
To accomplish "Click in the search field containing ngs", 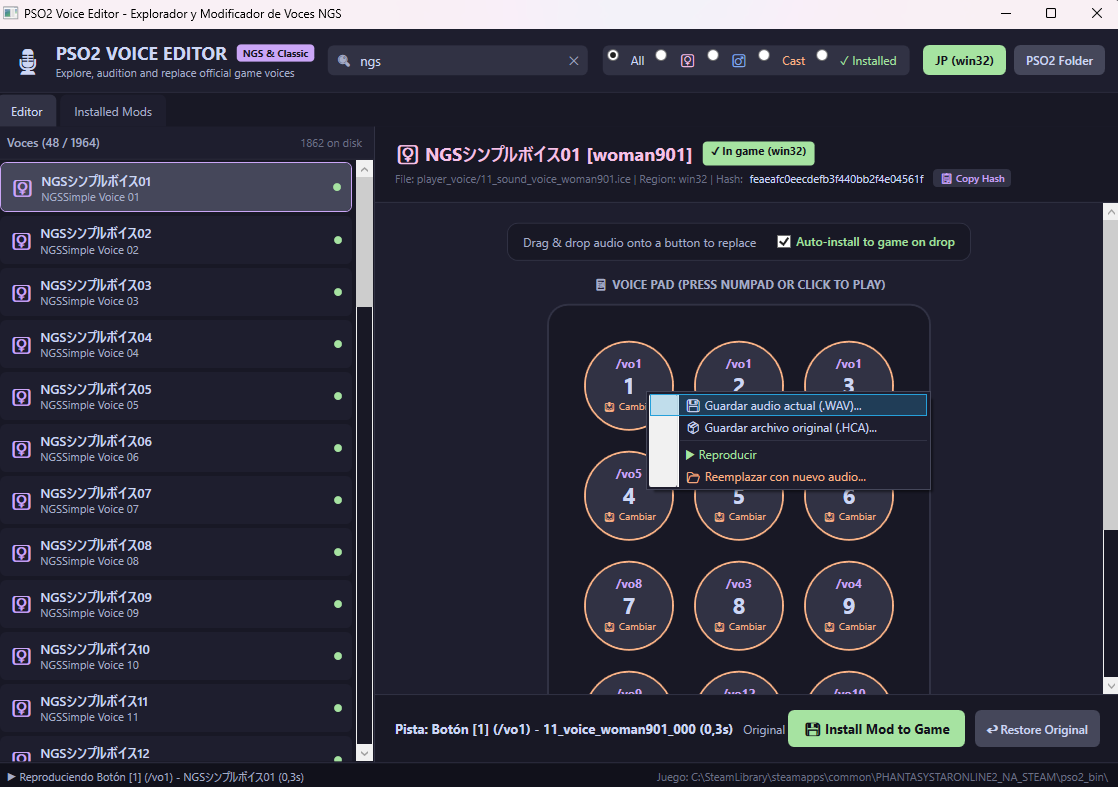I will coord(460,61).
